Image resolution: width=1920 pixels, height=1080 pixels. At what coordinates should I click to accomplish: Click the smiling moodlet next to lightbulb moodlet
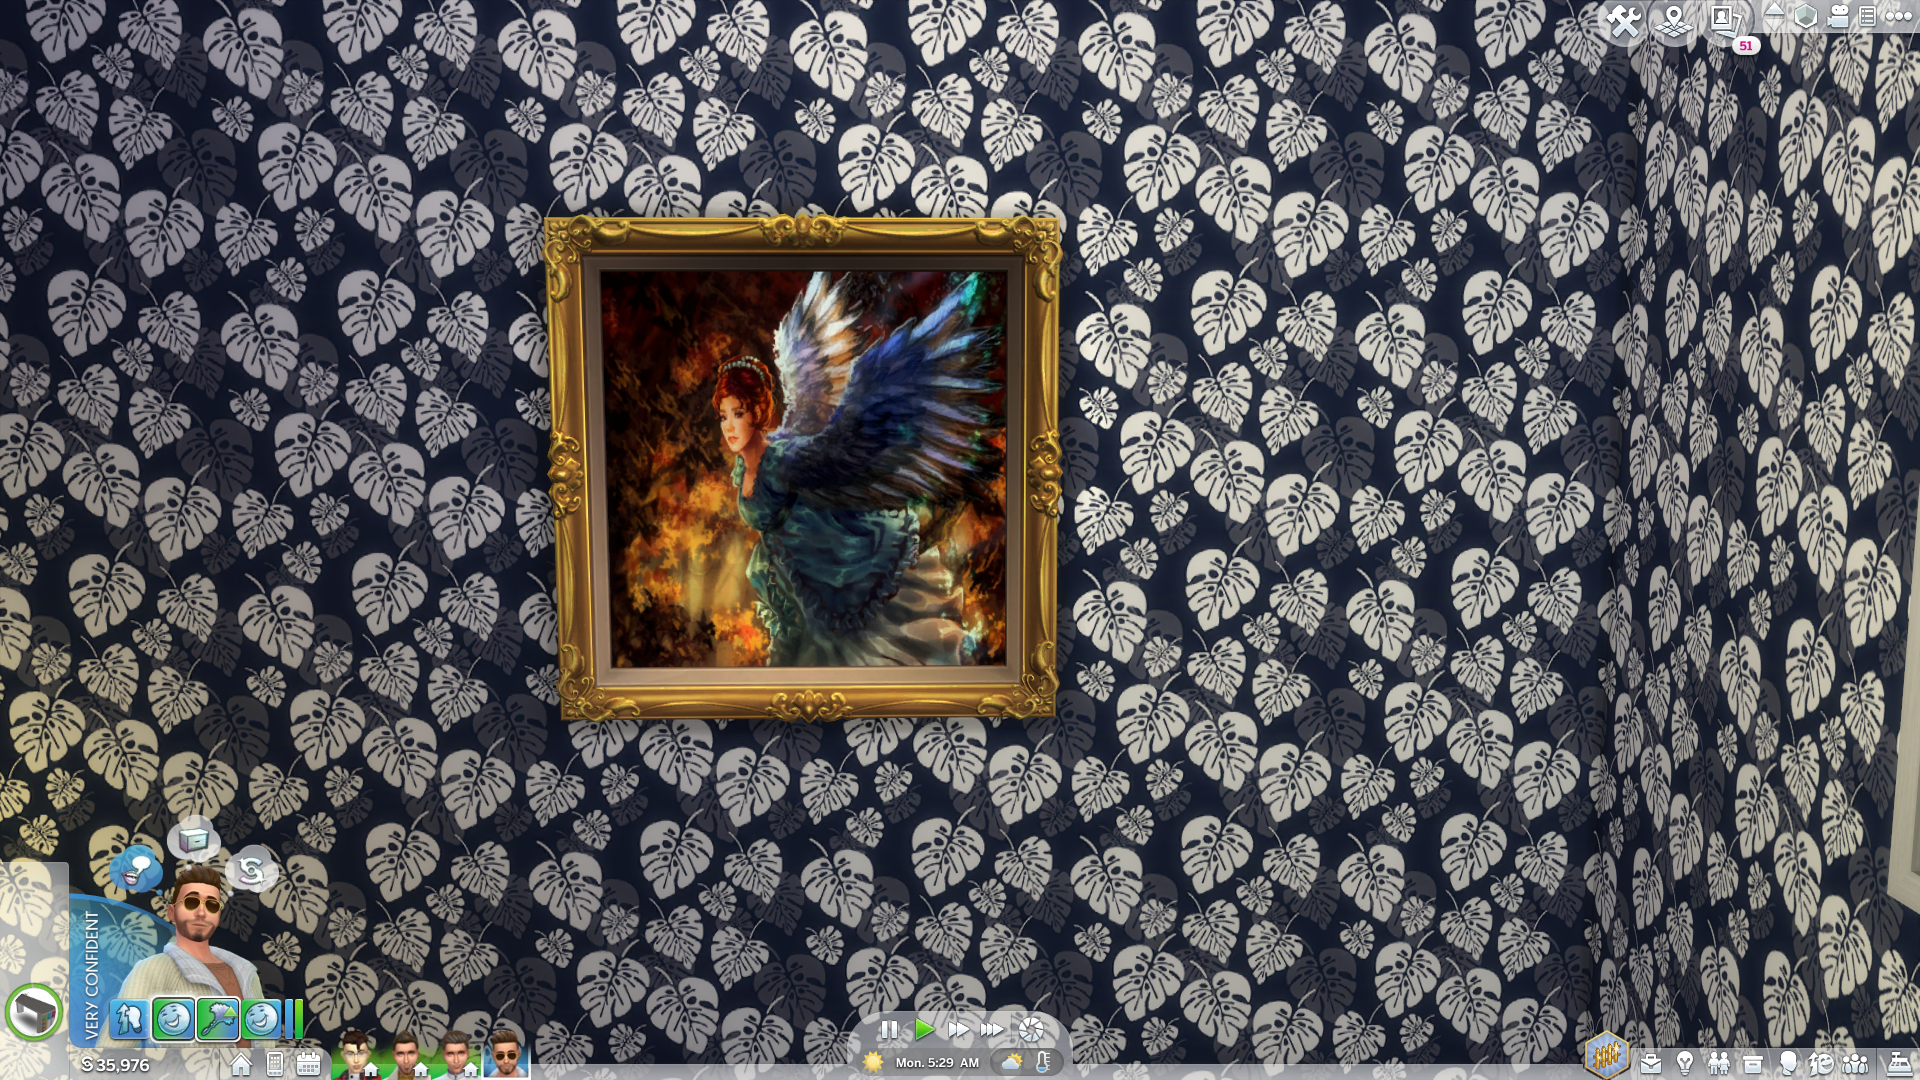(x=173, y=1018)
